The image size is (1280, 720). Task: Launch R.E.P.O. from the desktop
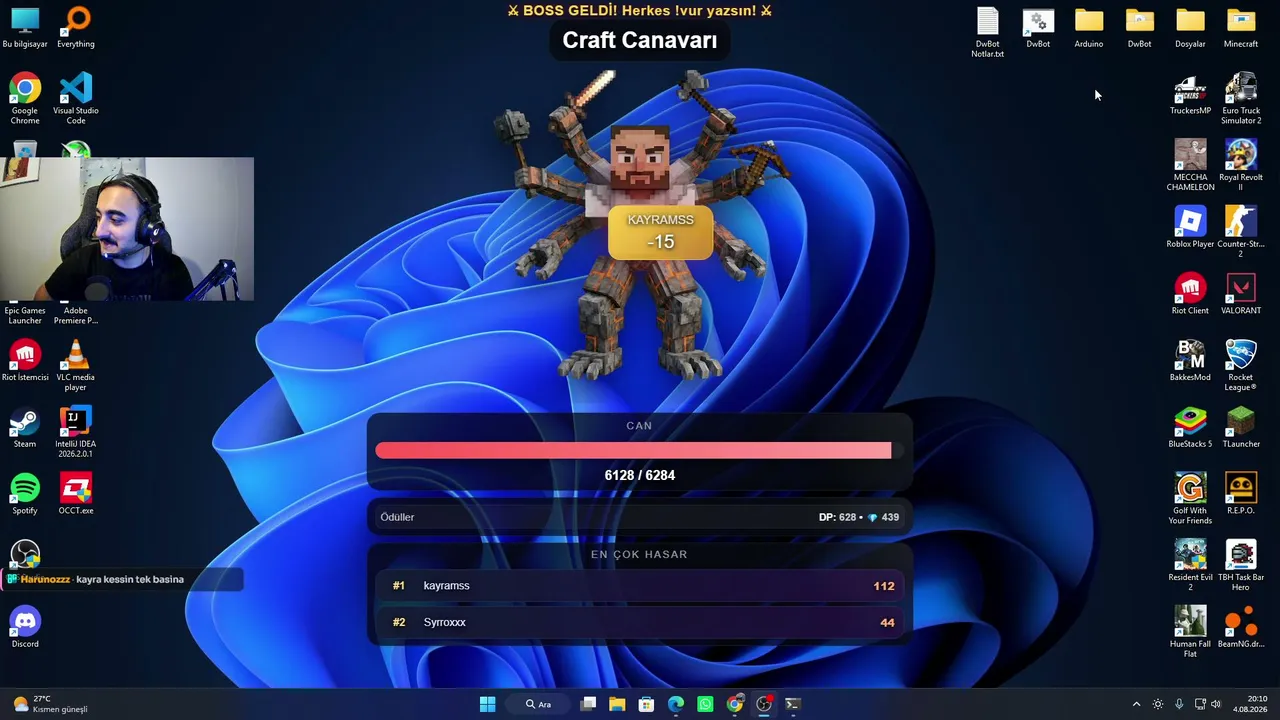click(x=1241, y=495)
